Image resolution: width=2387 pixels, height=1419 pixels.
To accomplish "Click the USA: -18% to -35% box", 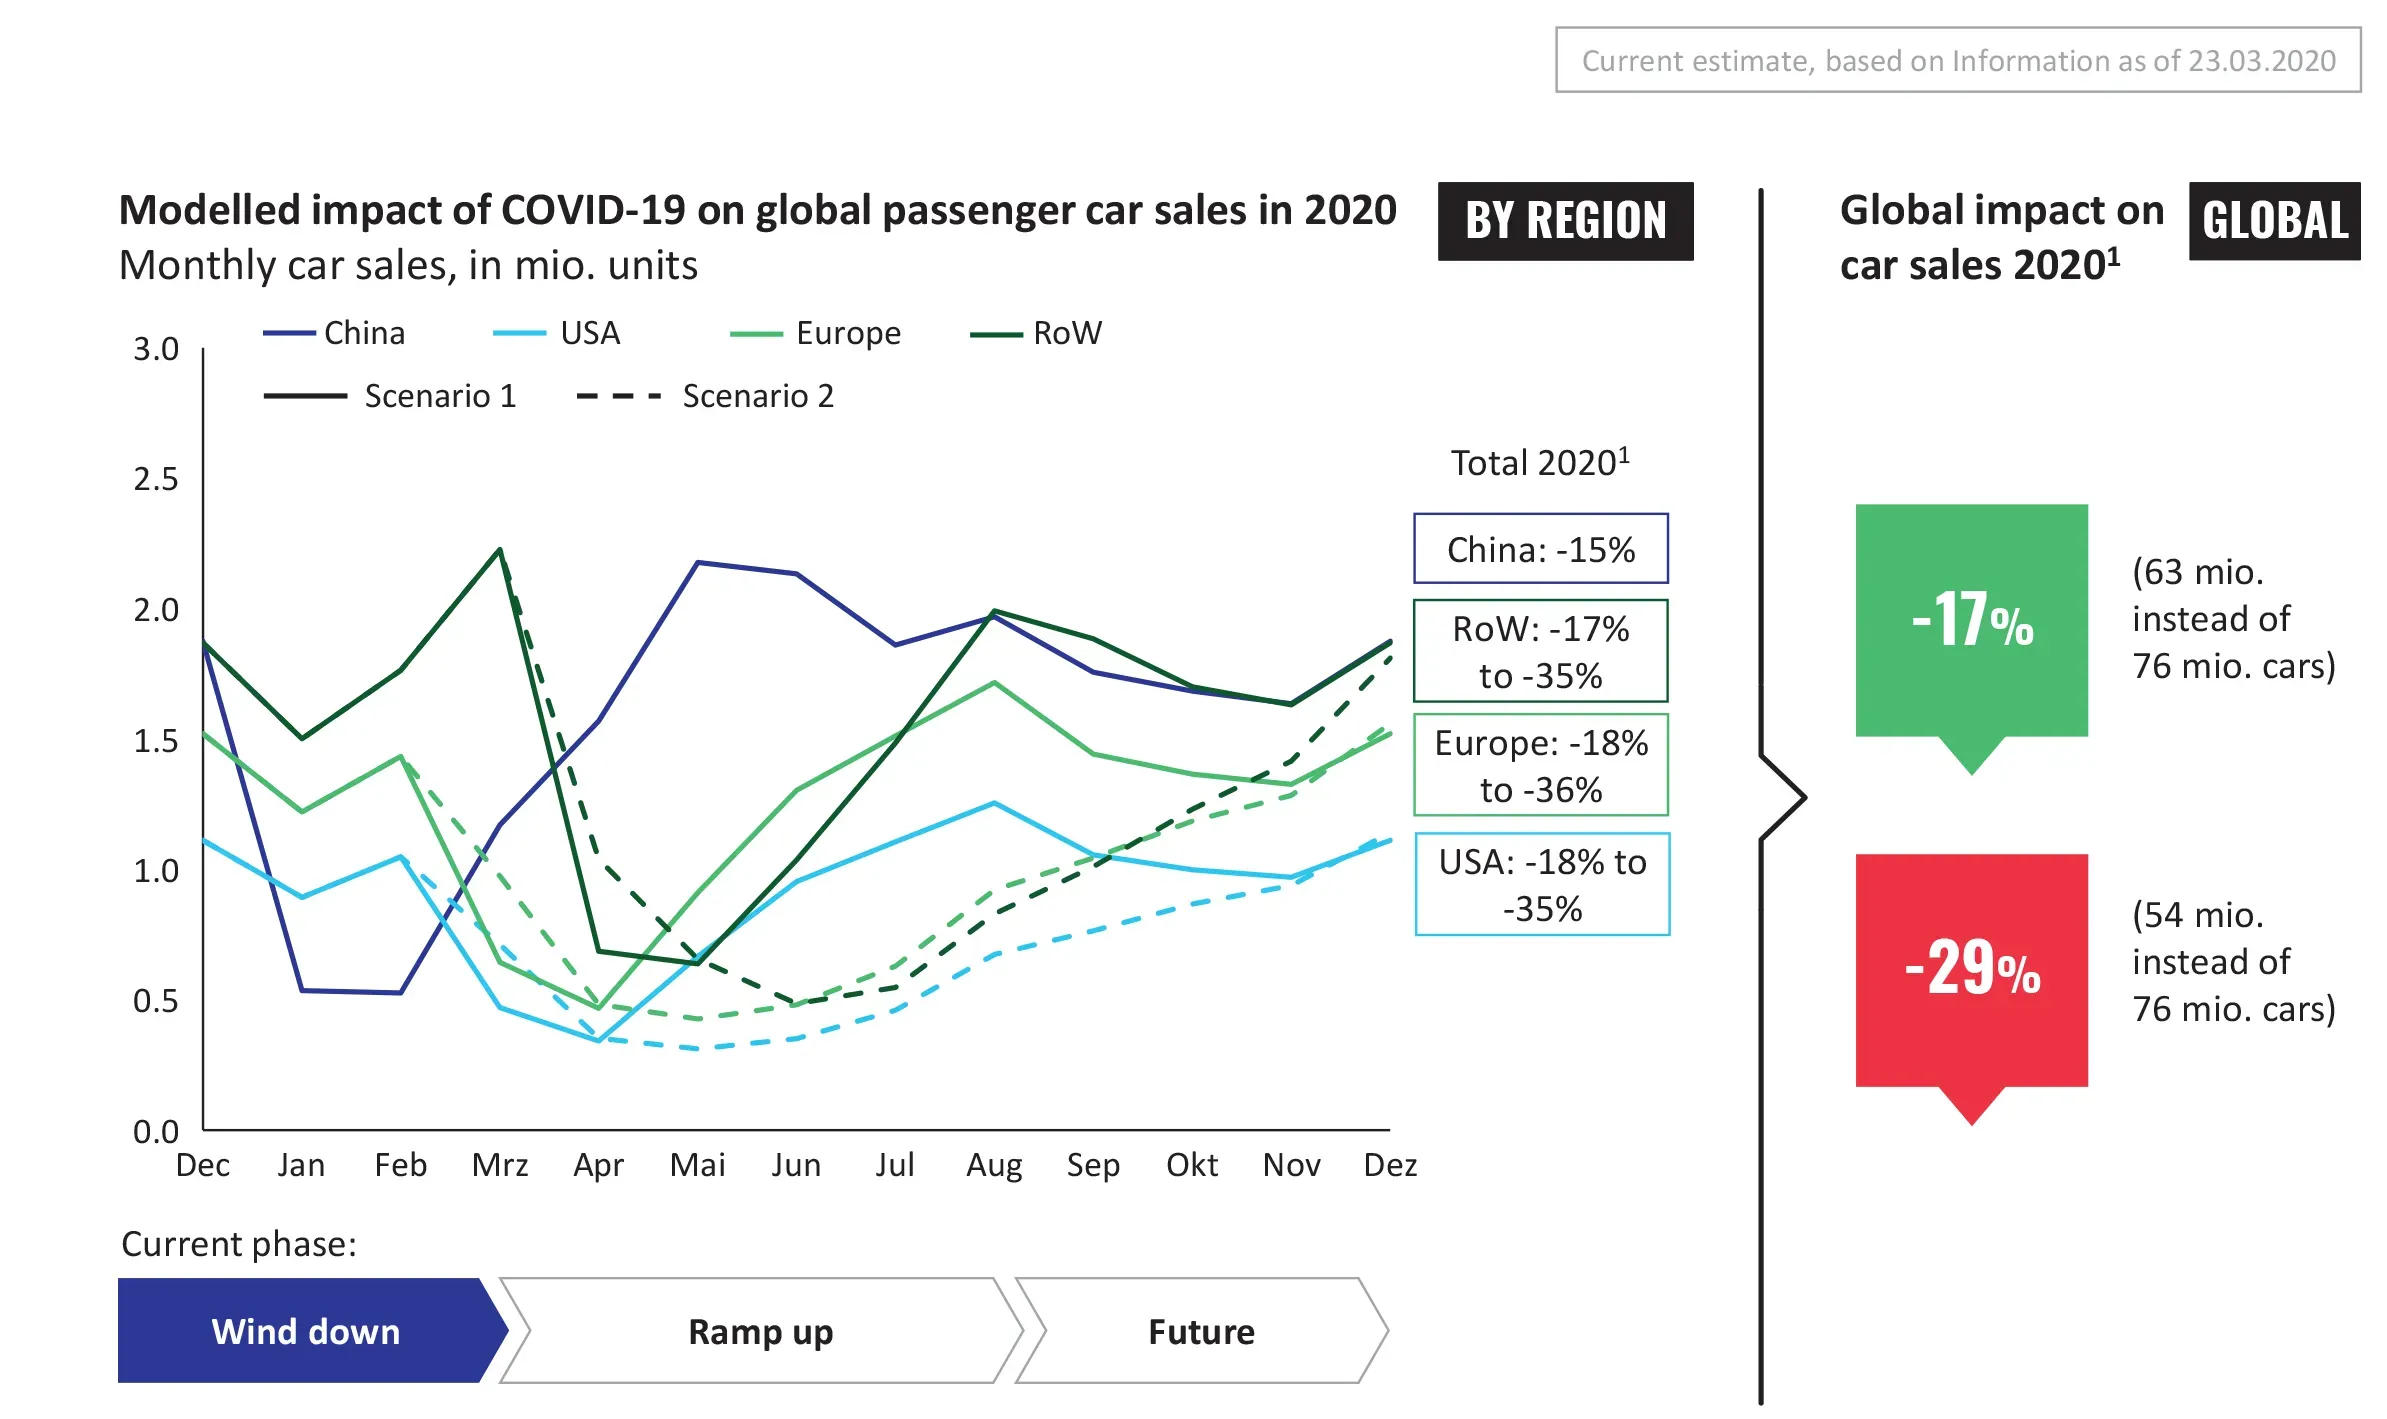I will (x=1542, y=884).
